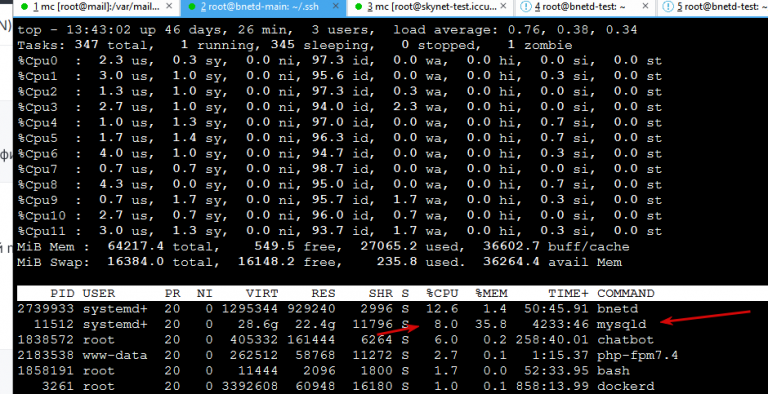Click the COMMAND column header
The height and width of the screenshot is (394, 768).
pos(625,294)
